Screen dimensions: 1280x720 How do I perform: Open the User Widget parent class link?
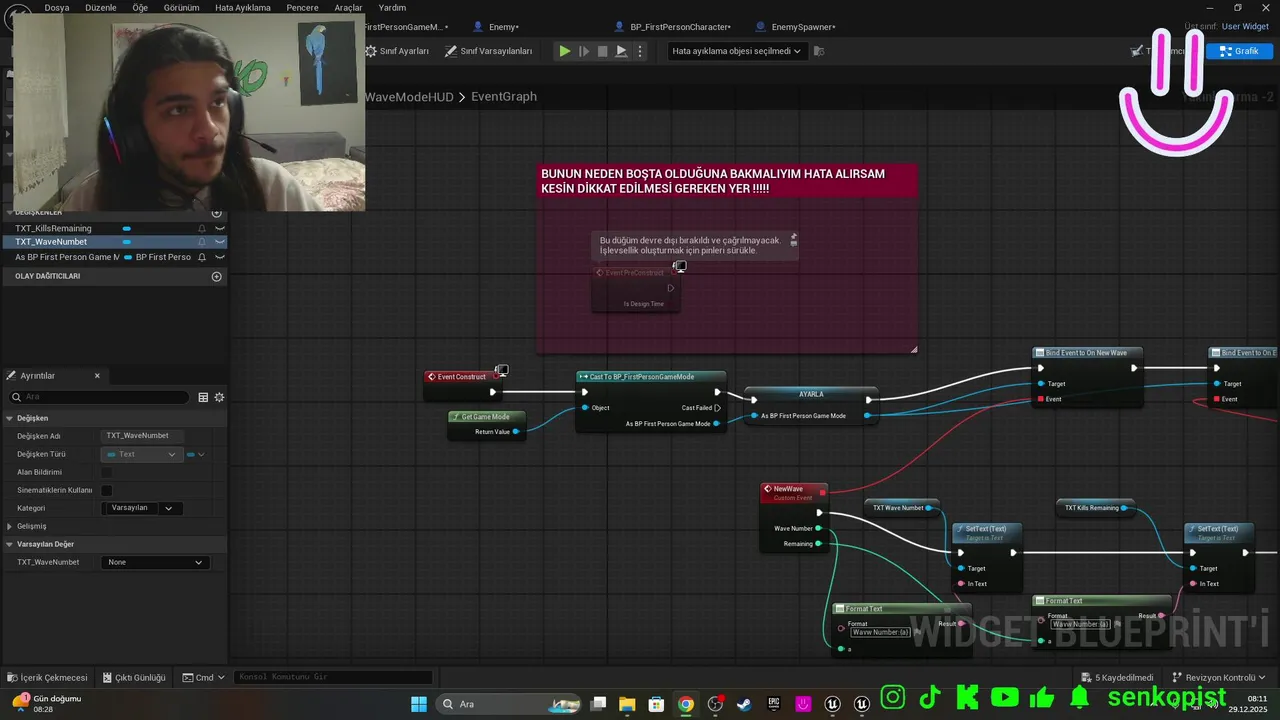coord(1245,26)
